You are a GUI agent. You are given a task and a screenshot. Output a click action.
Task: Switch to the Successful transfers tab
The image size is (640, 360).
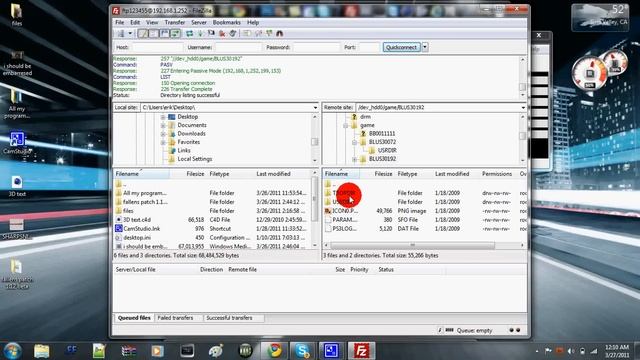[x=229, y=318]
